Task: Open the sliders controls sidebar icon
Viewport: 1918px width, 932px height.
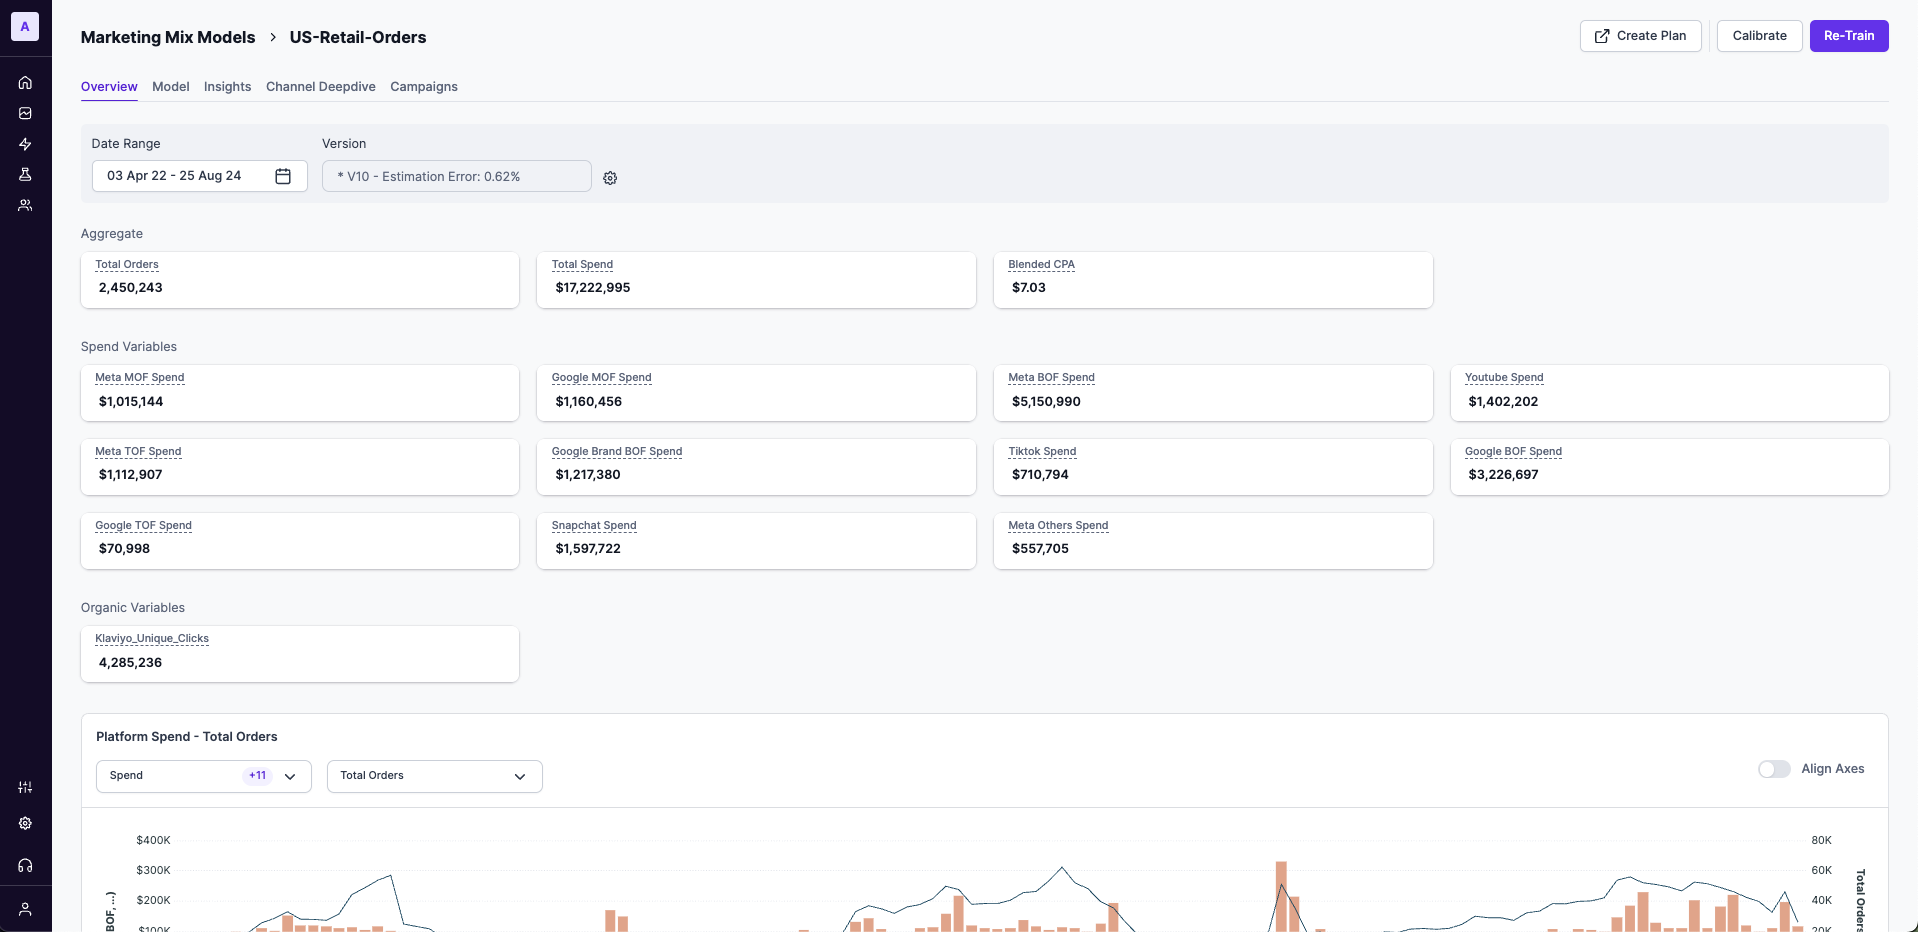Action: click(x=25, y=787)
